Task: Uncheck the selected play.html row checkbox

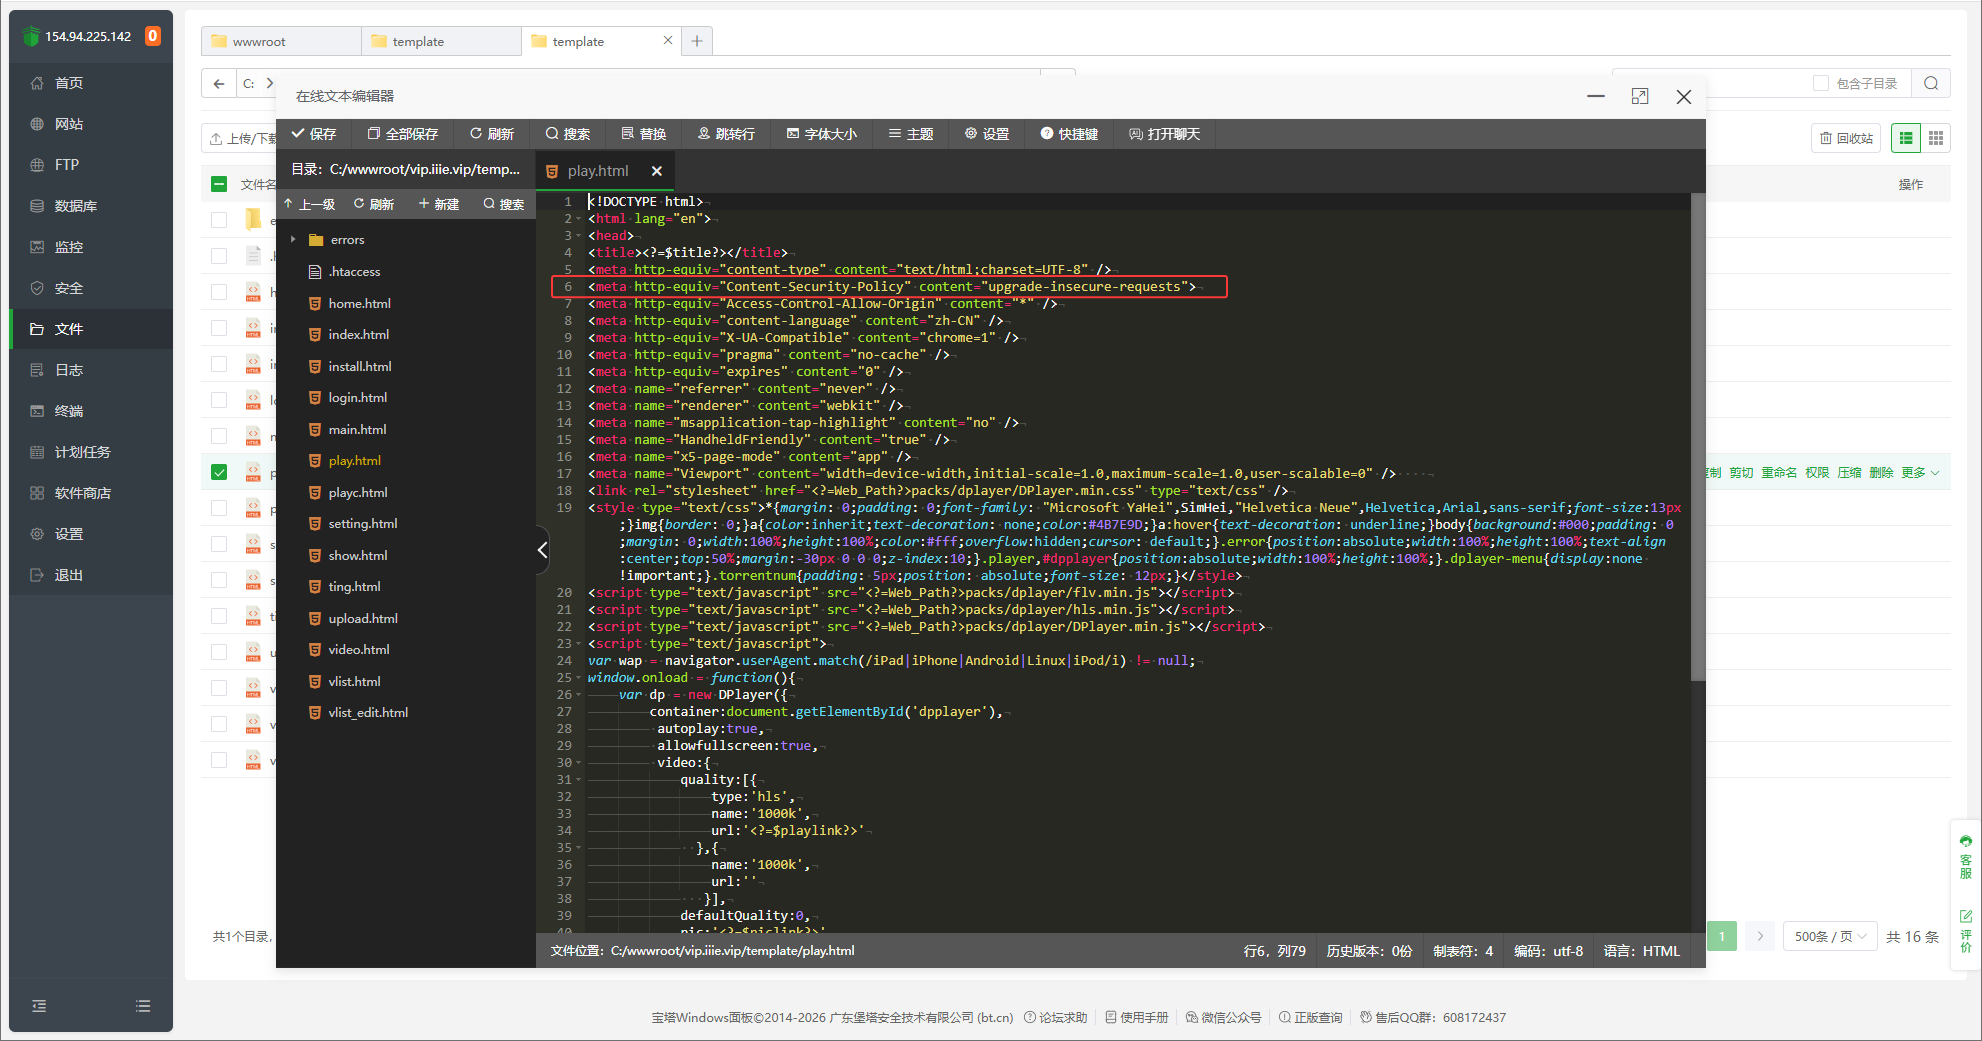Action: point(219,472)
